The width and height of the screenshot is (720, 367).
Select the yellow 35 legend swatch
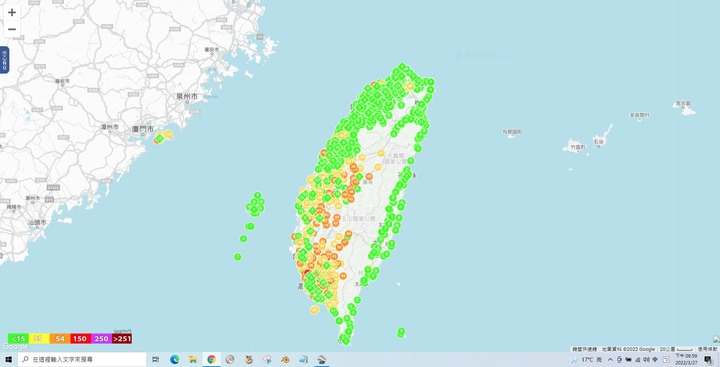(39, 339)
